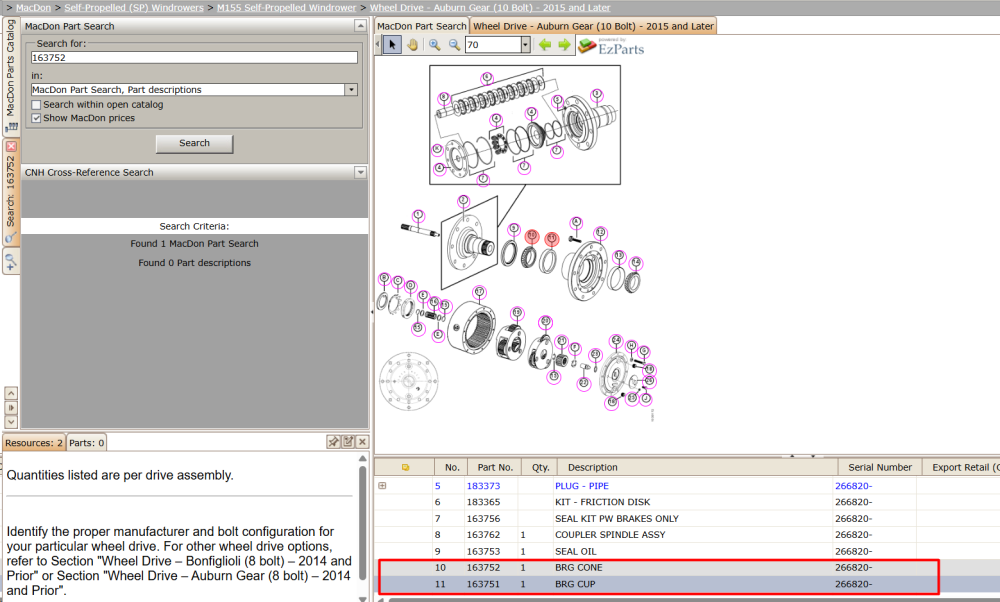The image size is (1000, 602).
Task: Click Found 0 Part descriptions result
Action: (195, 263)
